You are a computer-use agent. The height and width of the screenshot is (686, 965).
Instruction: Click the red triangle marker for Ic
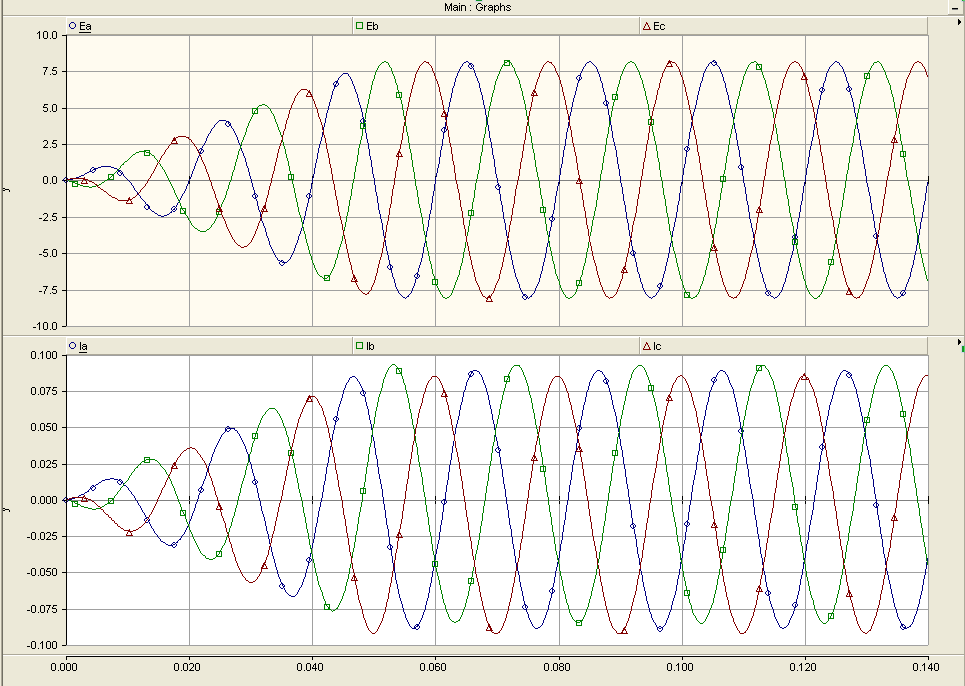coord(646,346)
